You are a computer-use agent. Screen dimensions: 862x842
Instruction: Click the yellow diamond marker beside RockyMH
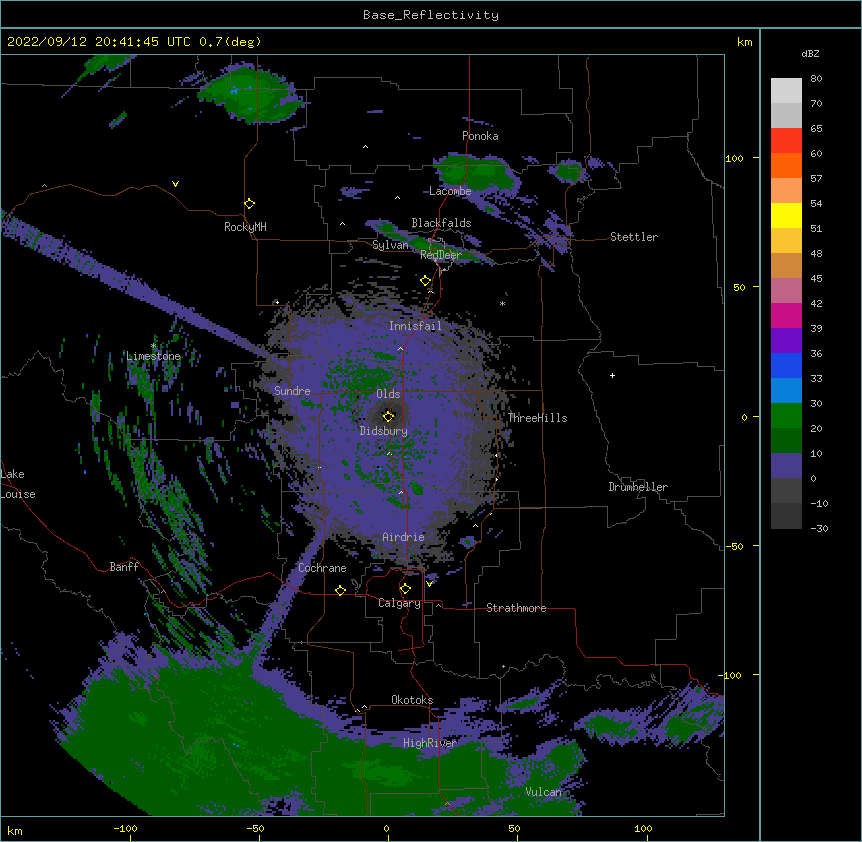pos(249,203)
